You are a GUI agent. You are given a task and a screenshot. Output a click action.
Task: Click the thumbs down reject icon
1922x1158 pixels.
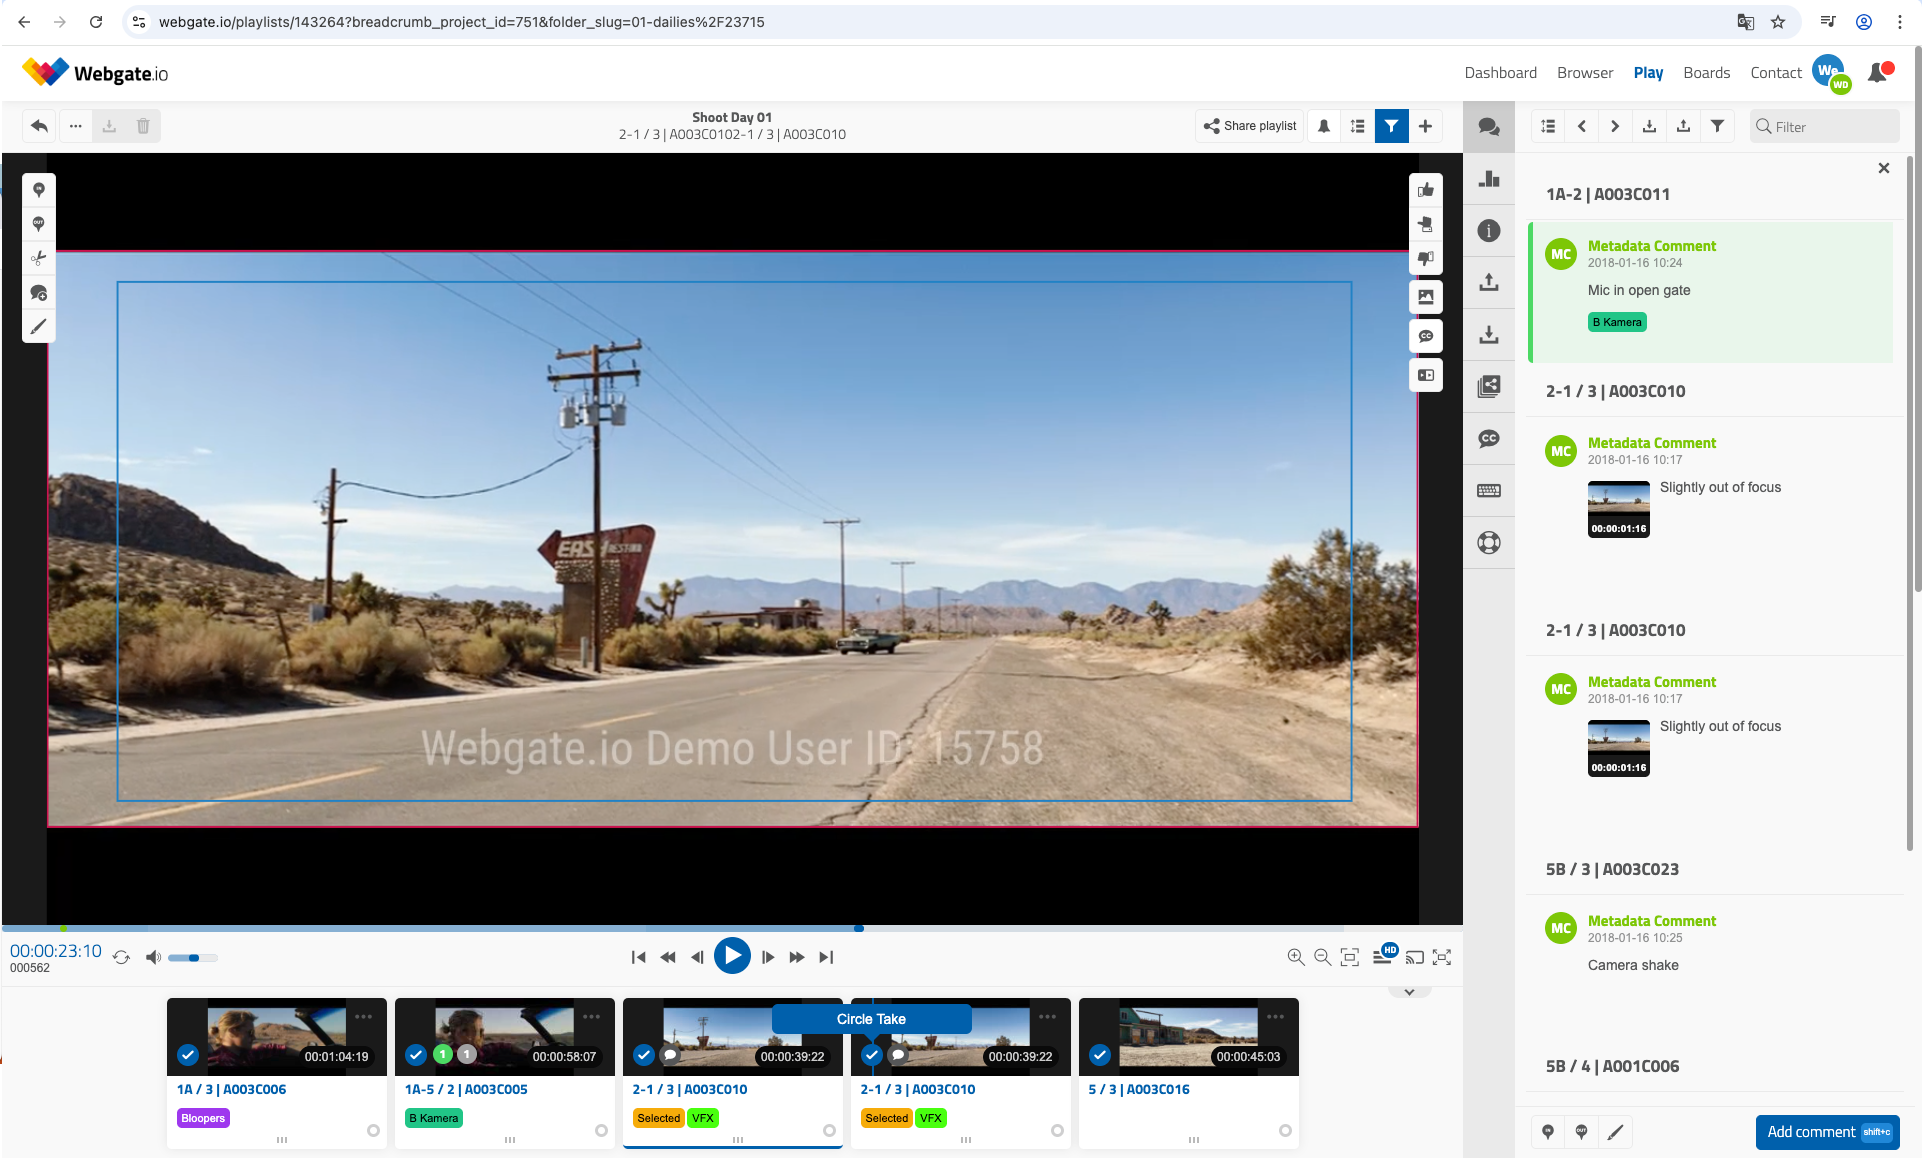[x=1425, y=258]
